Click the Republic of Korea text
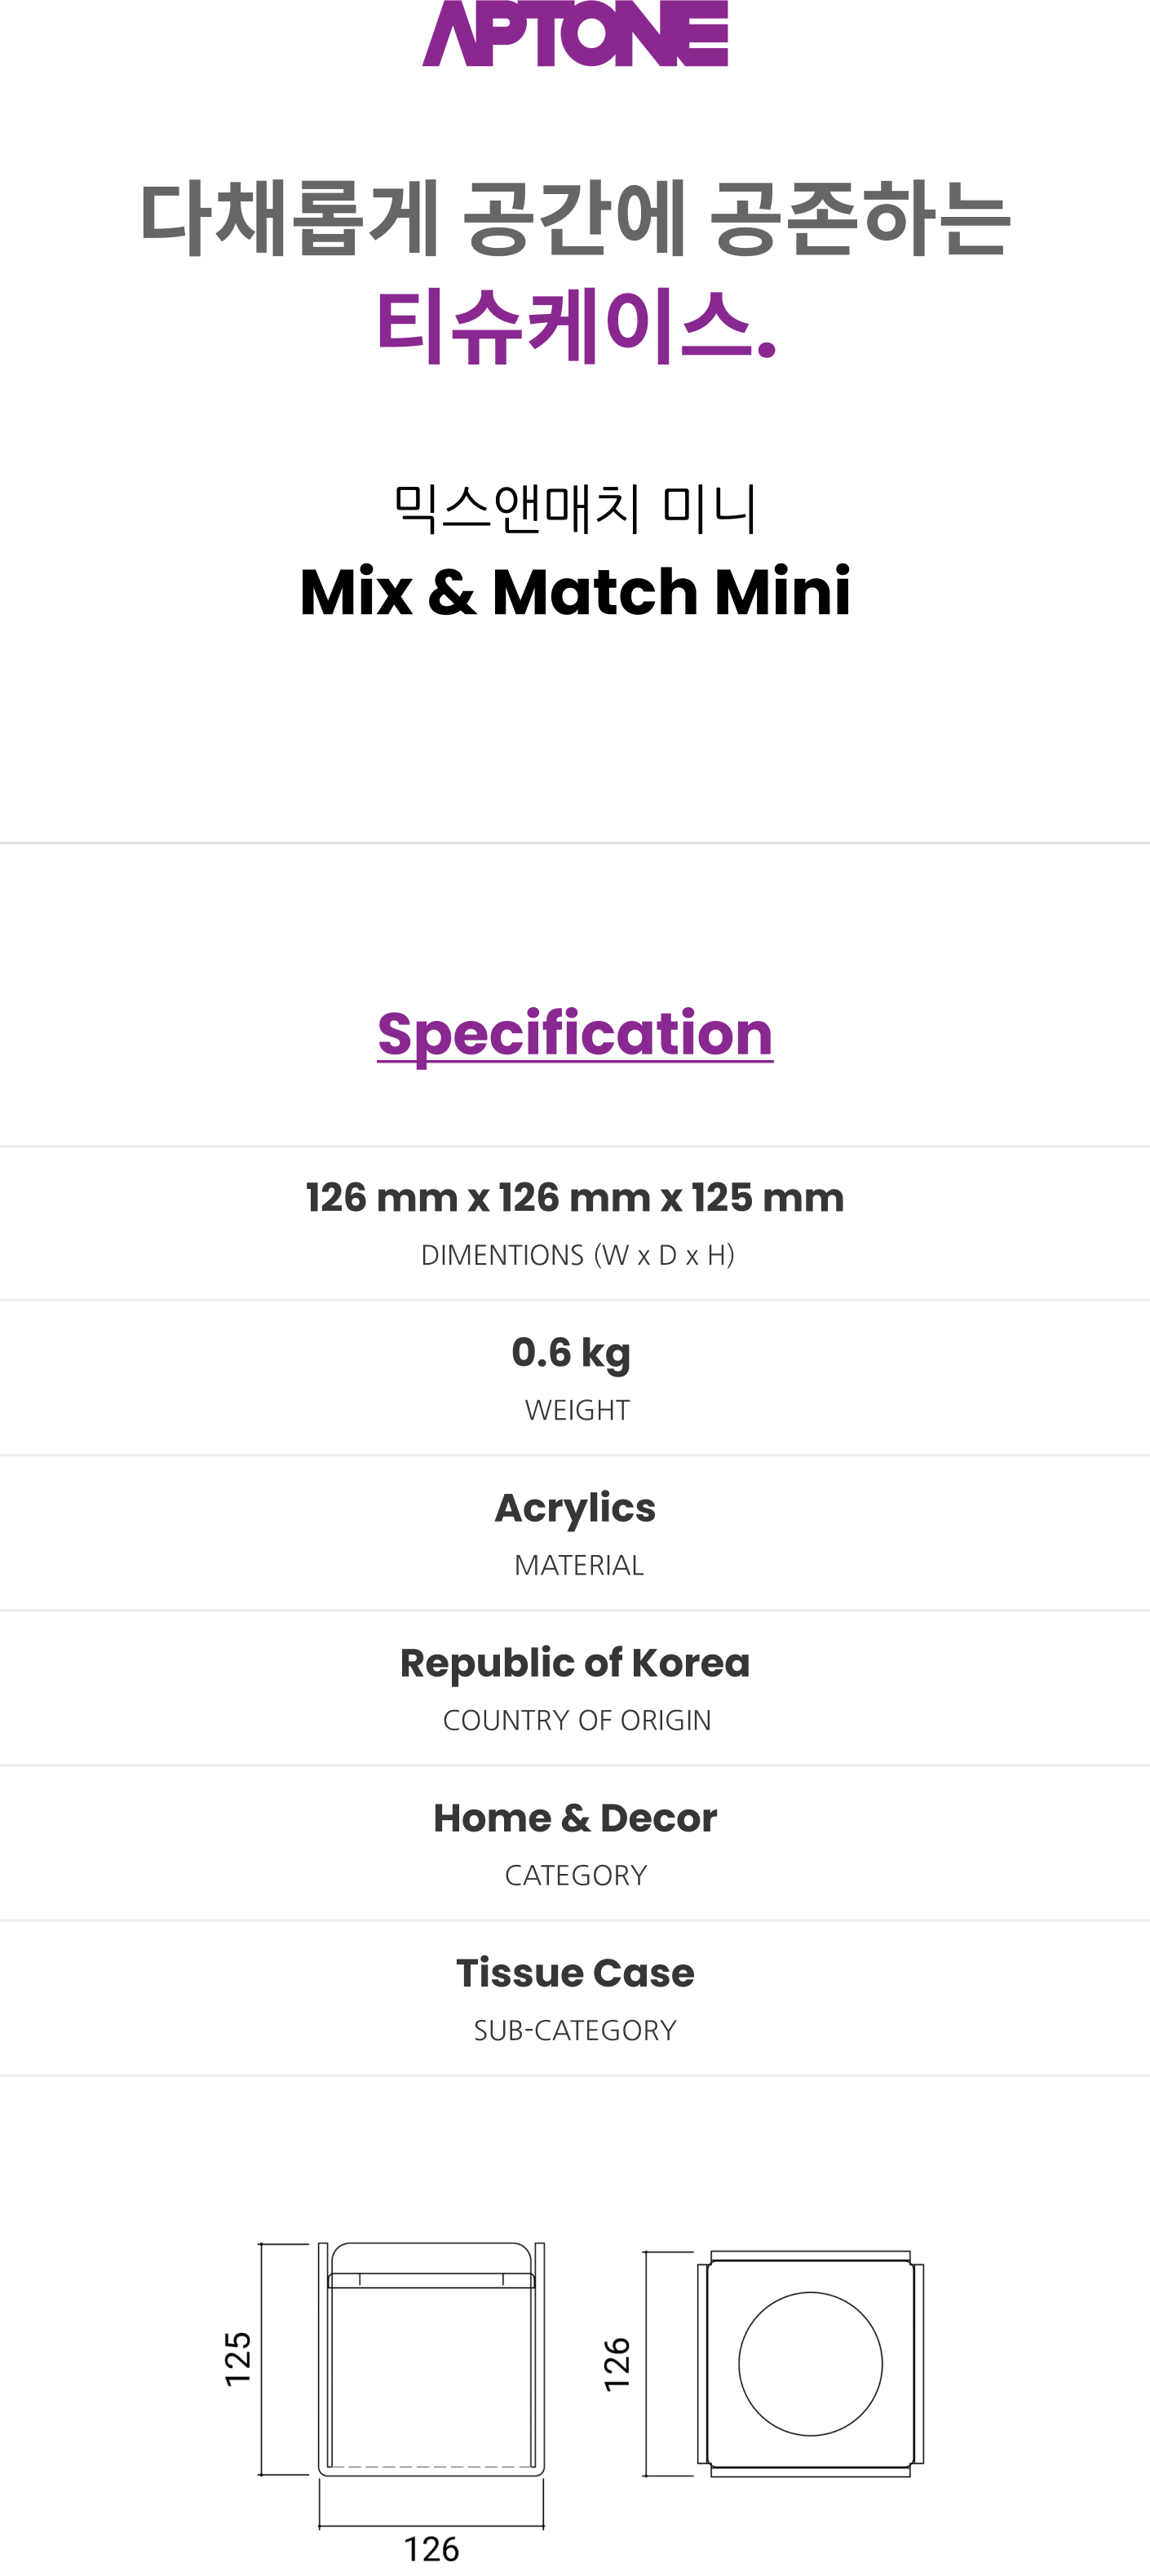1150x2576 pixels. [x=575, y=1663]
